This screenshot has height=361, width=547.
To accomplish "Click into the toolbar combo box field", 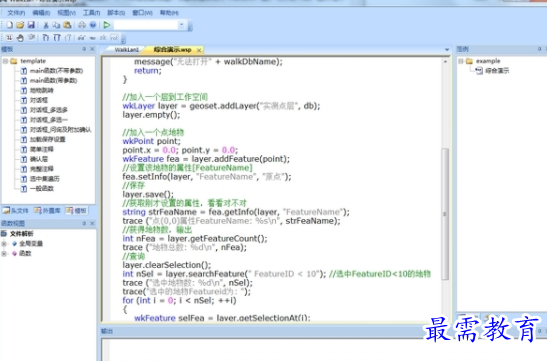I will click(x=146, y=25).
